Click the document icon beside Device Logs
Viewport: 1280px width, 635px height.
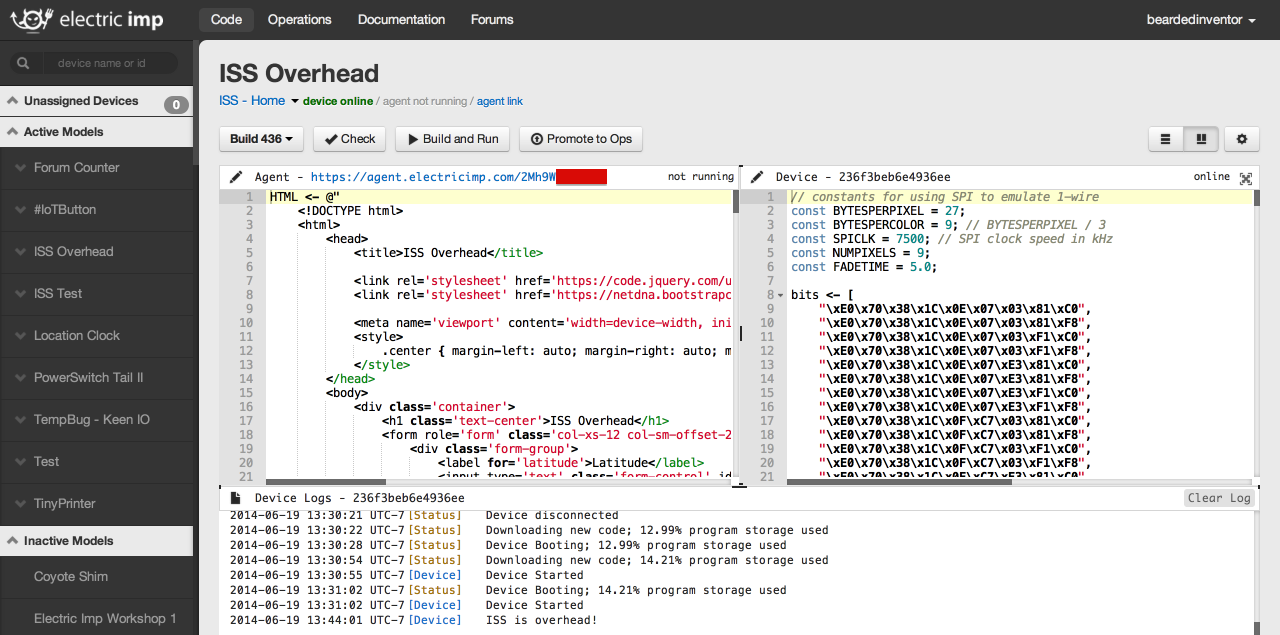coord(235,498)
